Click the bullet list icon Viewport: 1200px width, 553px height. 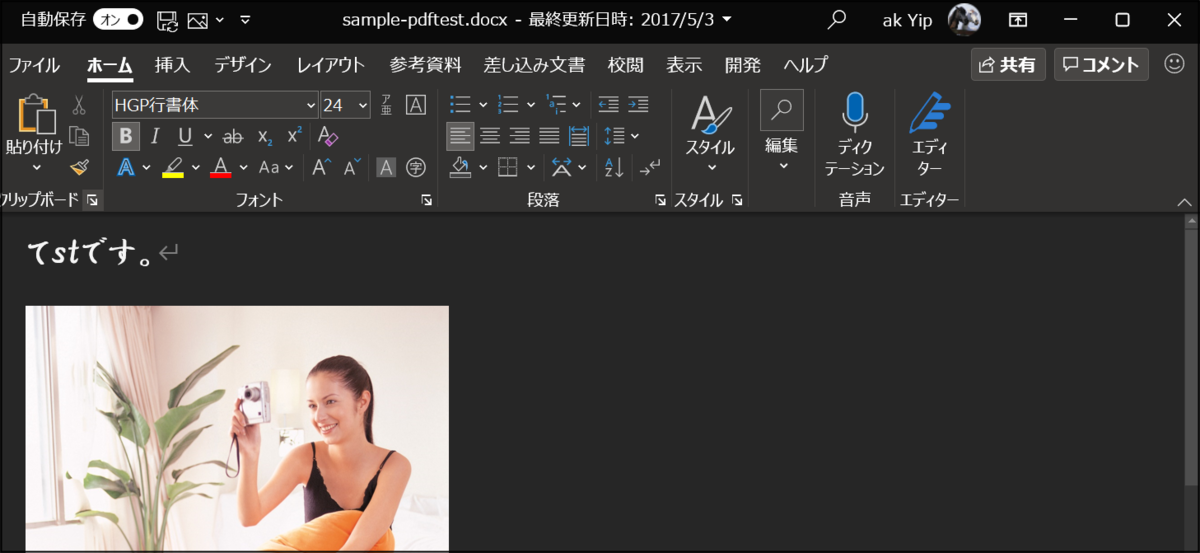coord(460,105)
